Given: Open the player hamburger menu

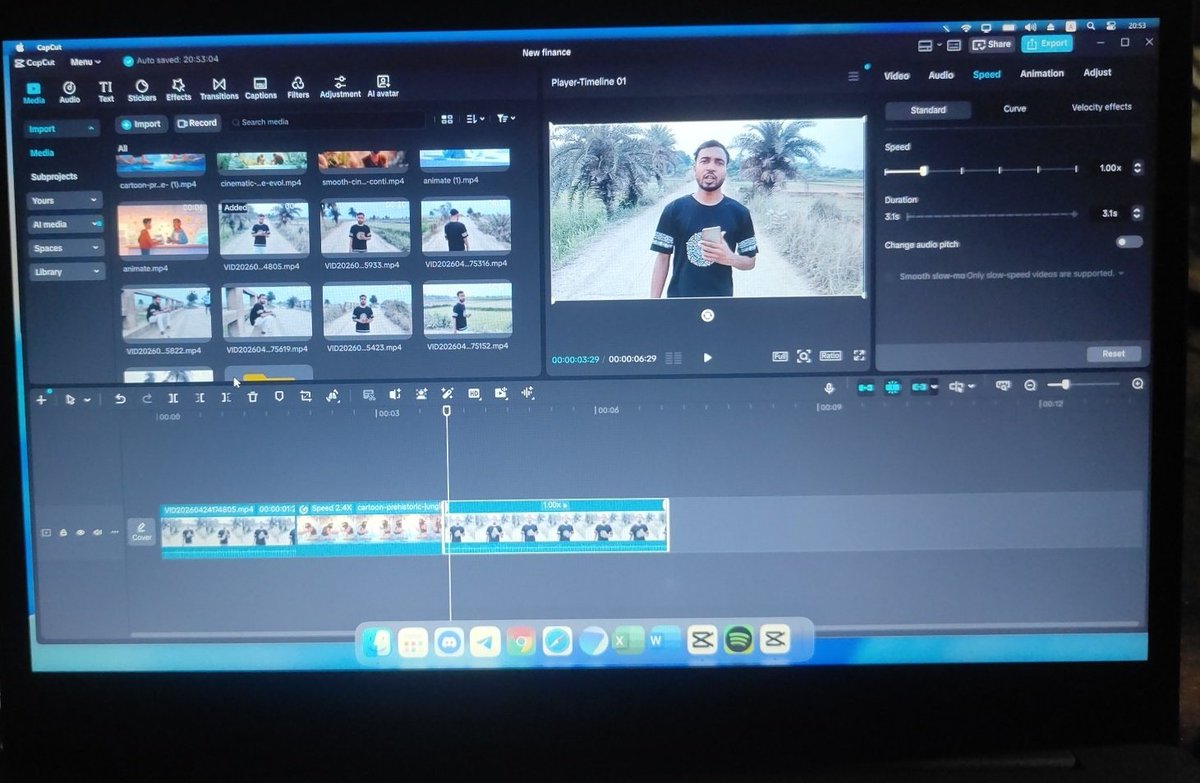Looking at the screenshot, I should (853, 76).
